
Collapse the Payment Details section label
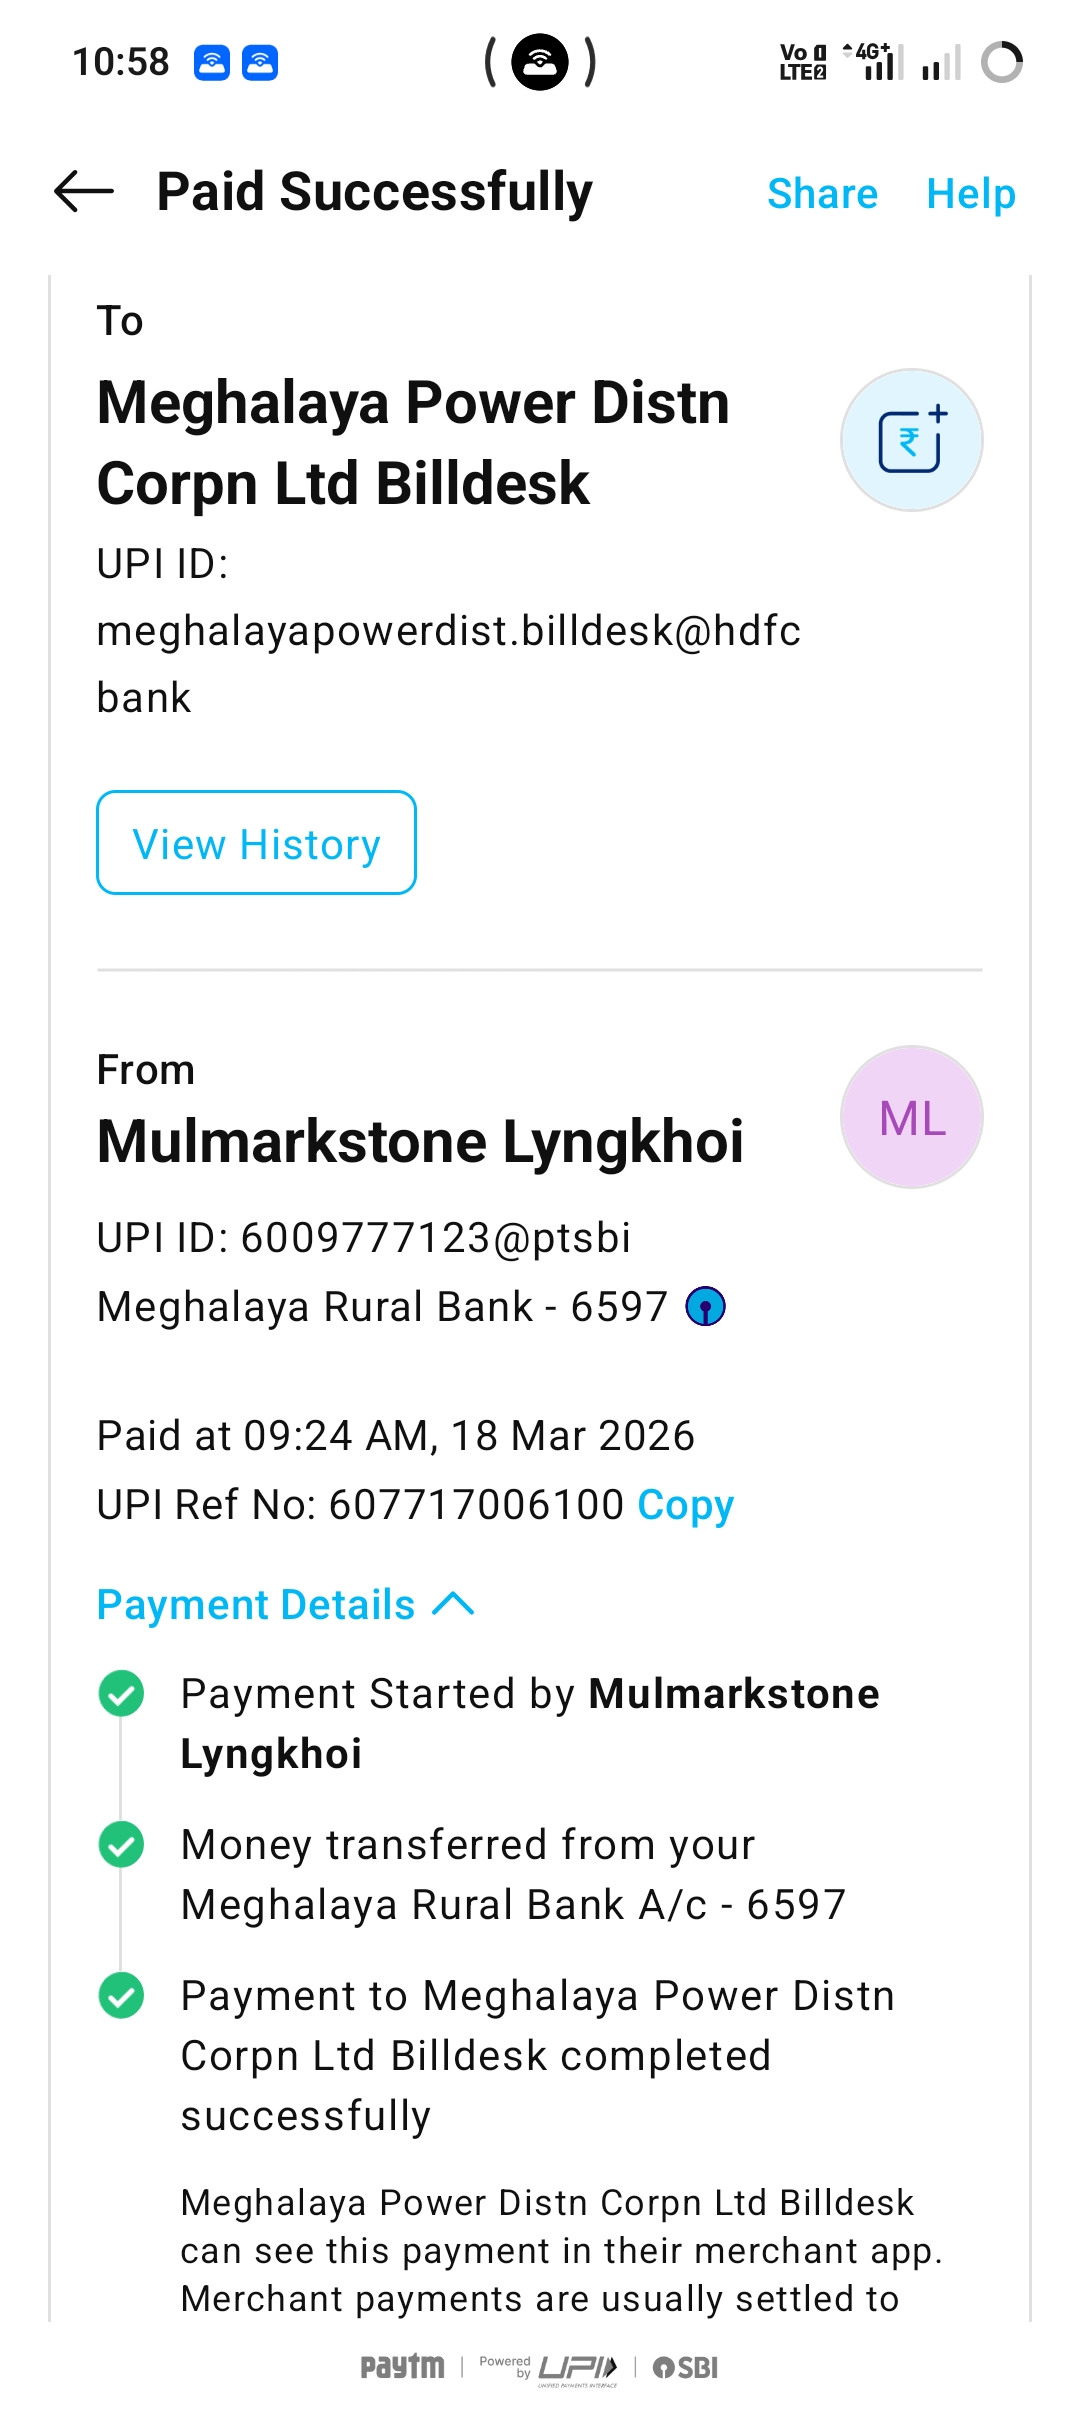click(x=256, y=1604)
